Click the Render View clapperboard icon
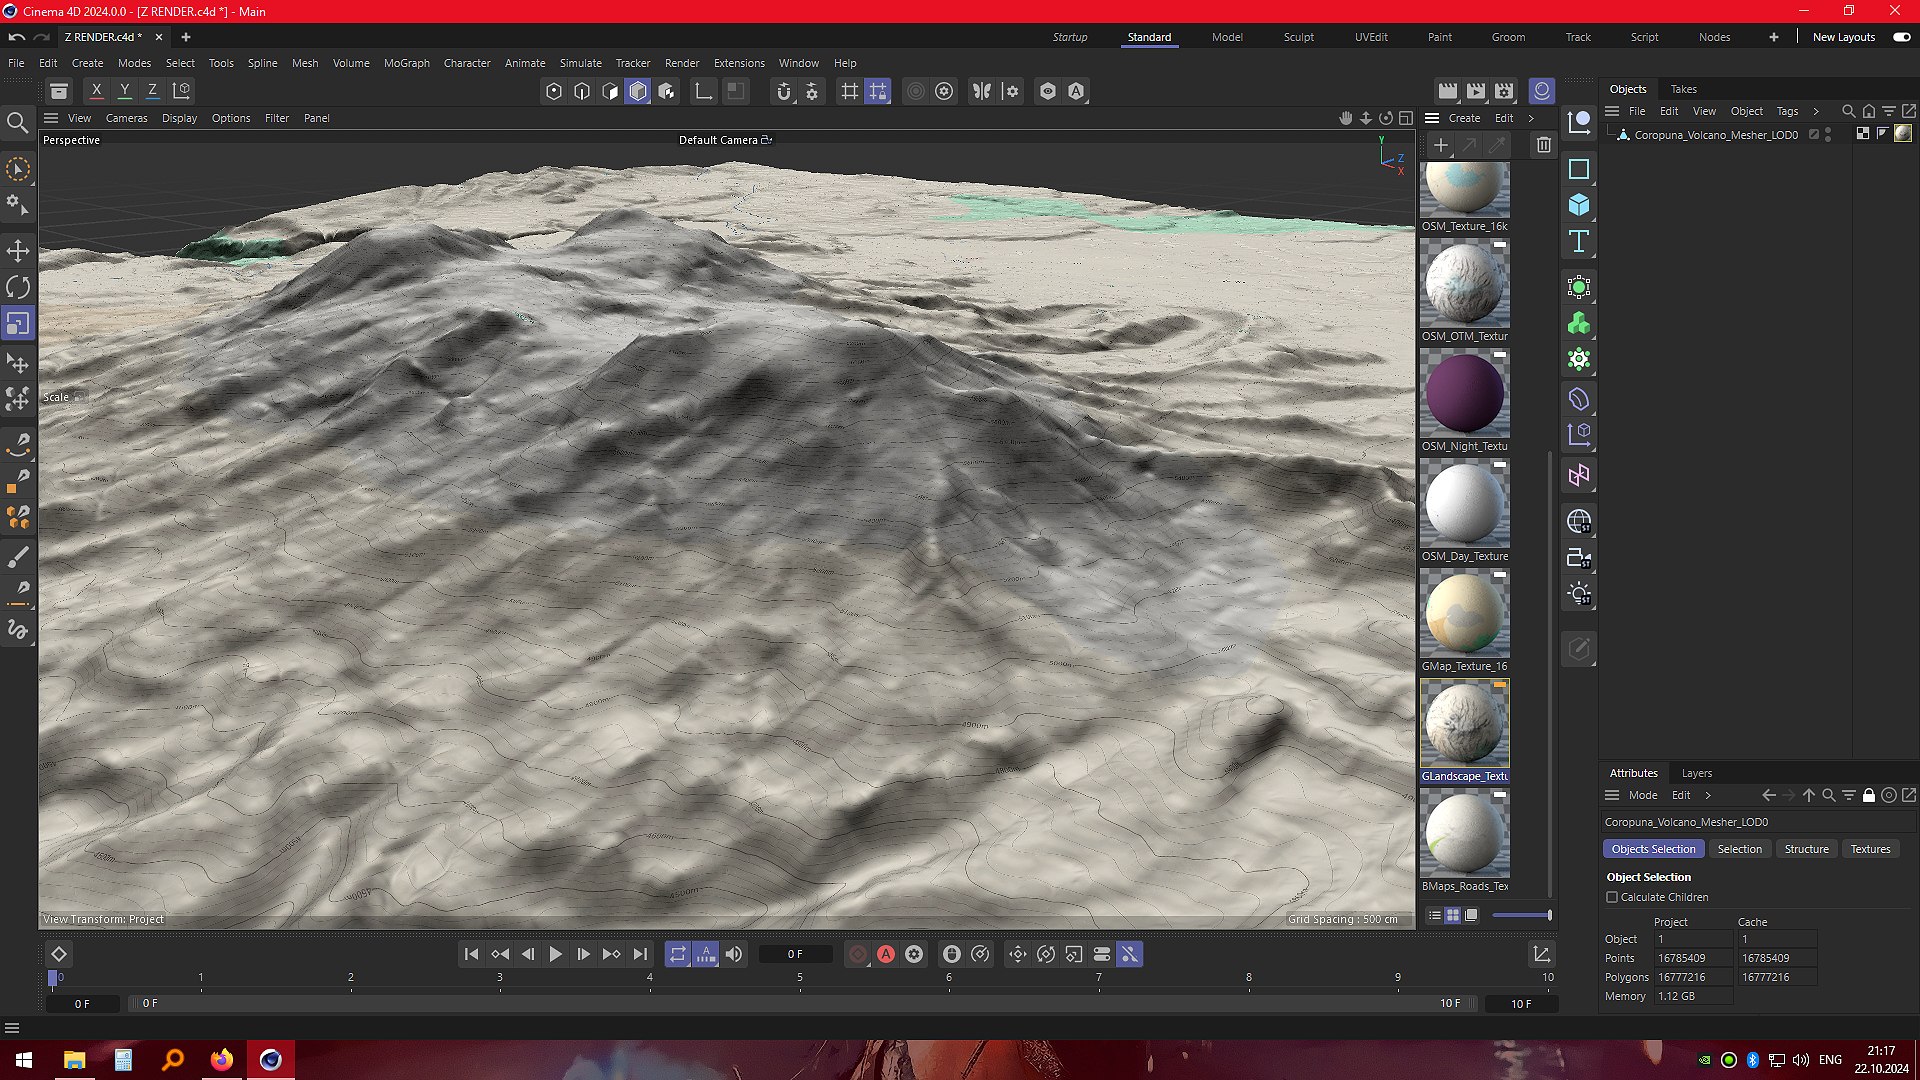This screenshot has width=1920, height=1080. 1448,91
